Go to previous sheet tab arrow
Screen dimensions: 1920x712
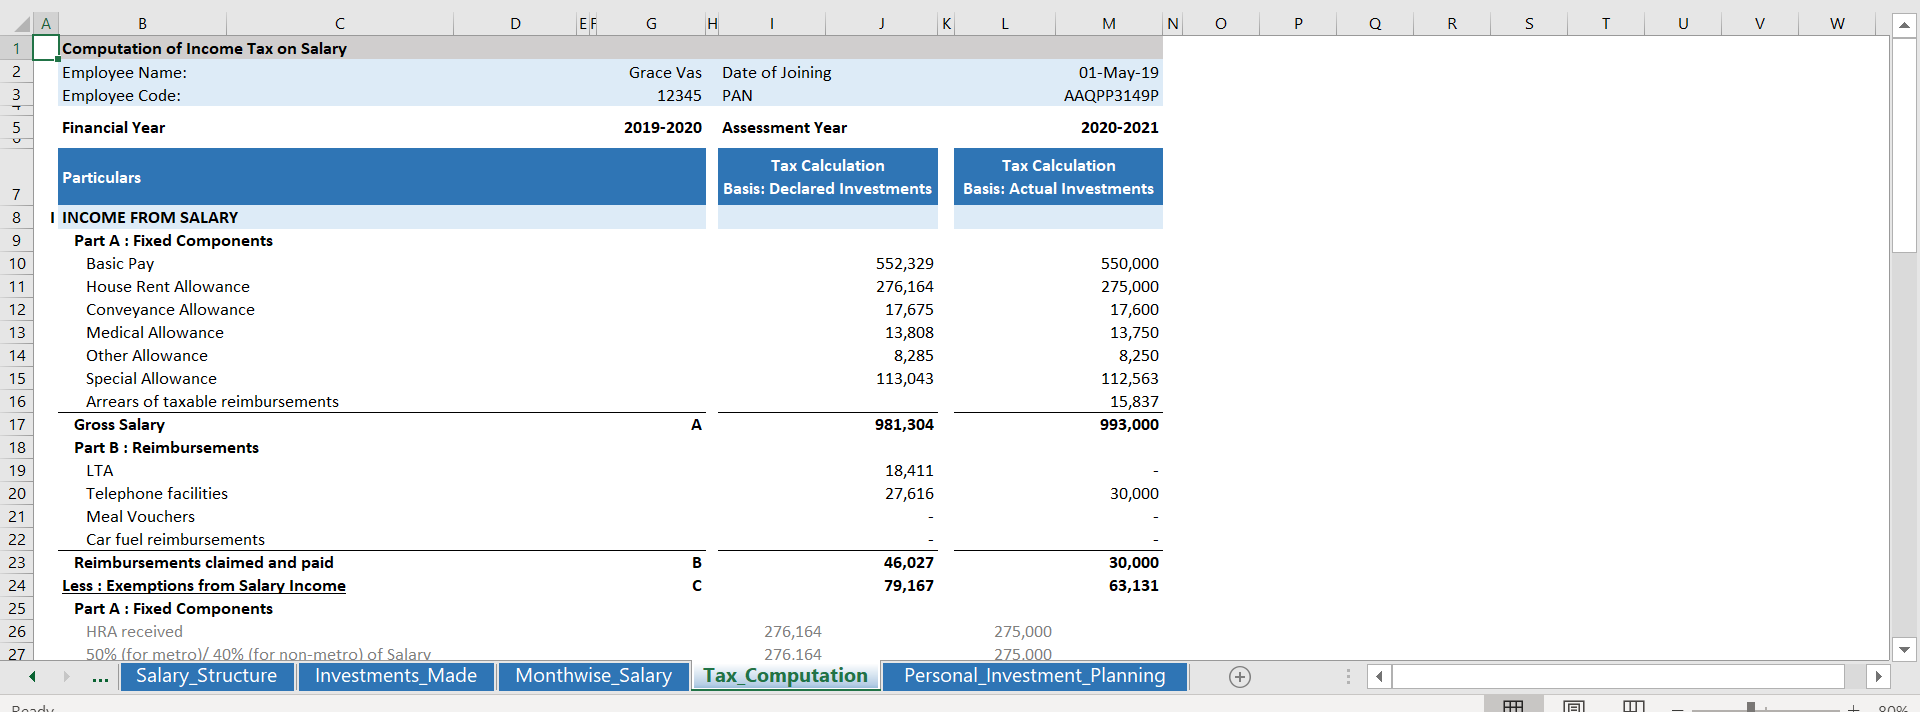[x=33, y=677]
